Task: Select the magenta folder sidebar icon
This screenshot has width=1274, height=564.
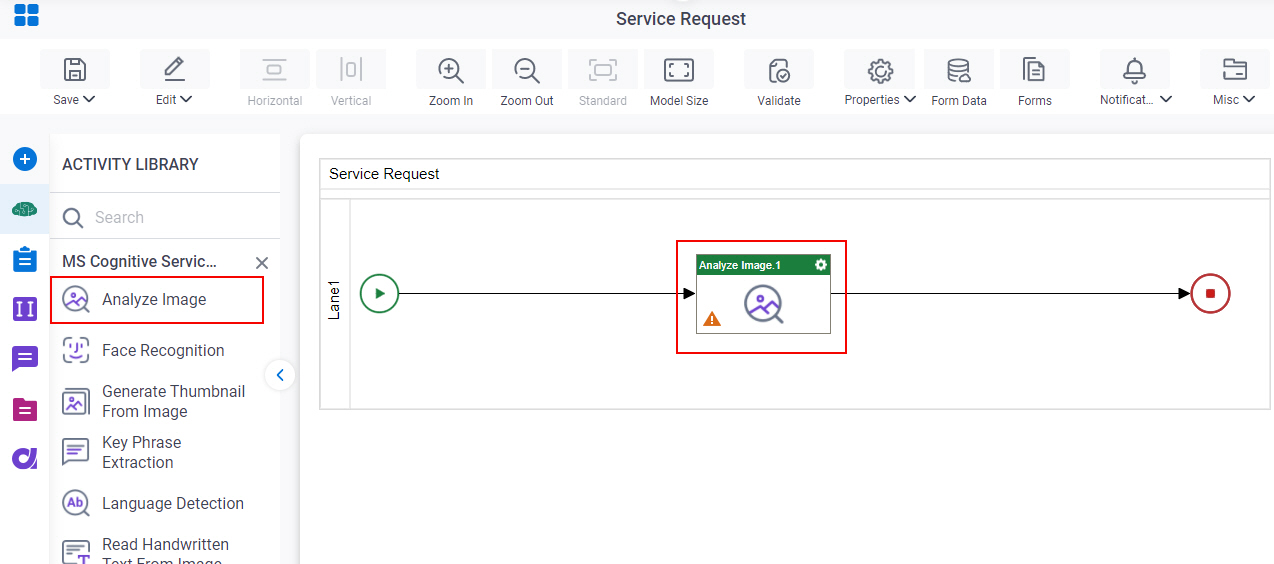Action: 25,409
